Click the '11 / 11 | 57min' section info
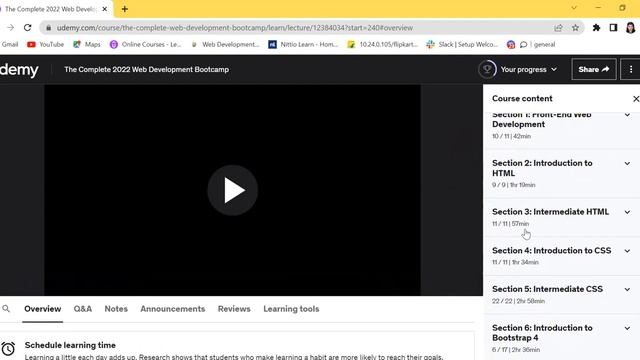 [x=510, y=224]
